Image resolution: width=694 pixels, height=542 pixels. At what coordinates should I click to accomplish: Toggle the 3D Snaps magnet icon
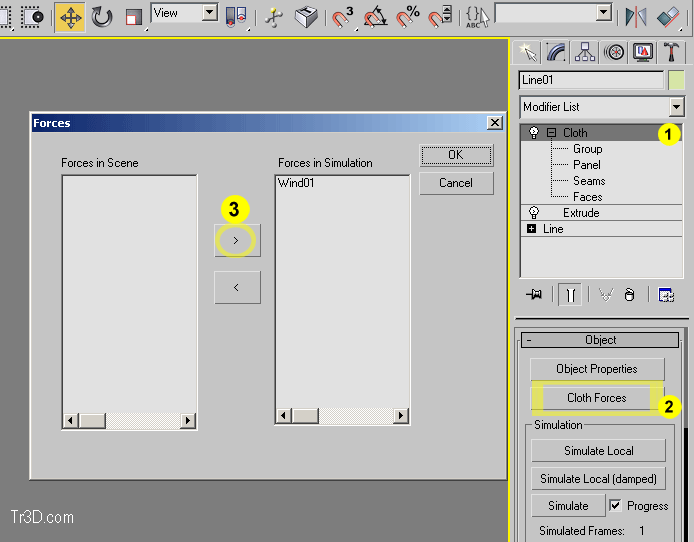coord(343,17)
